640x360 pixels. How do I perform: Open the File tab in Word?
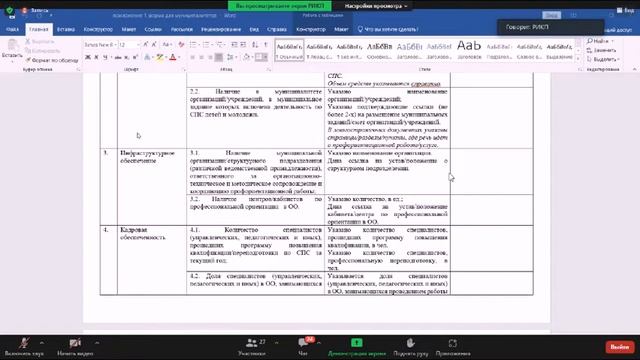13,29
